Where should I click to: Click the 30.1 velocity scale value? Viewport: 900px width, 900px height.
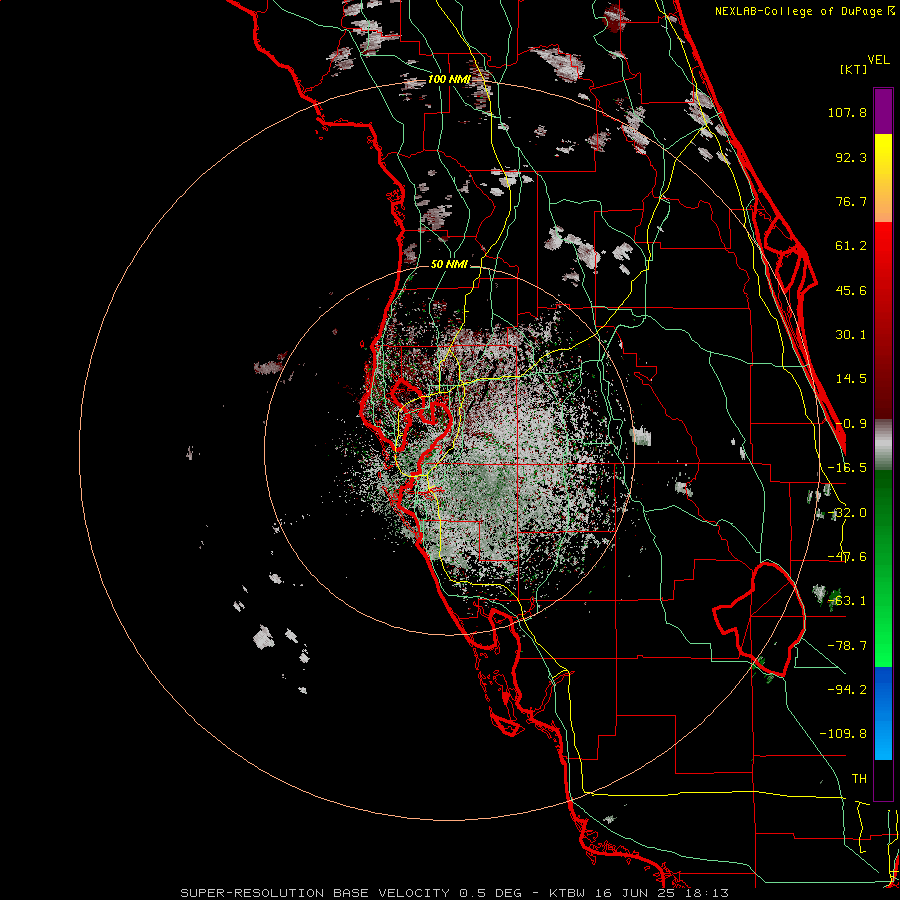coord(851,335)
